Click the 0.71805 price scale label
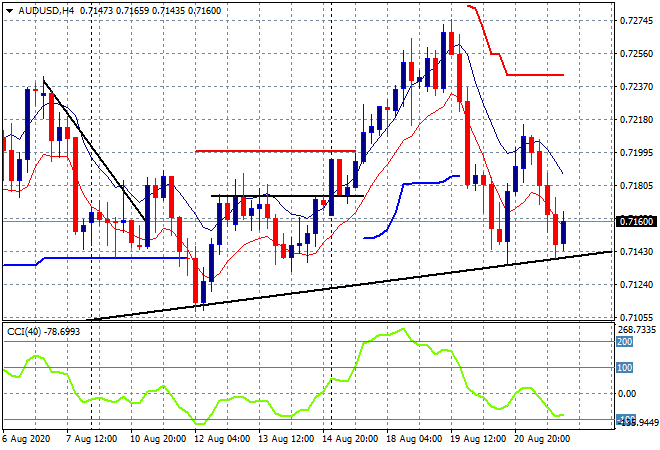The width and height of the screenshot is (660, 450). pyautogui.click(x=636, y=186)
